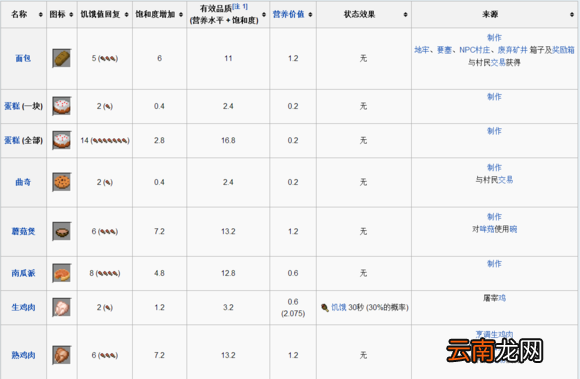Viewport: 580px width, 379px height.
Task: Open the NPC村庄 source link
Action: pos(474,50)
